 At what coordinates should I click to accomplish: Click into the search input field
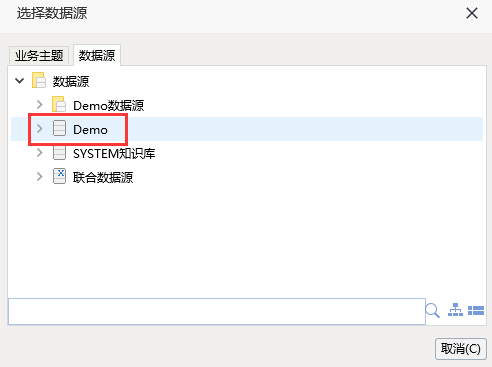pos(217,311)
